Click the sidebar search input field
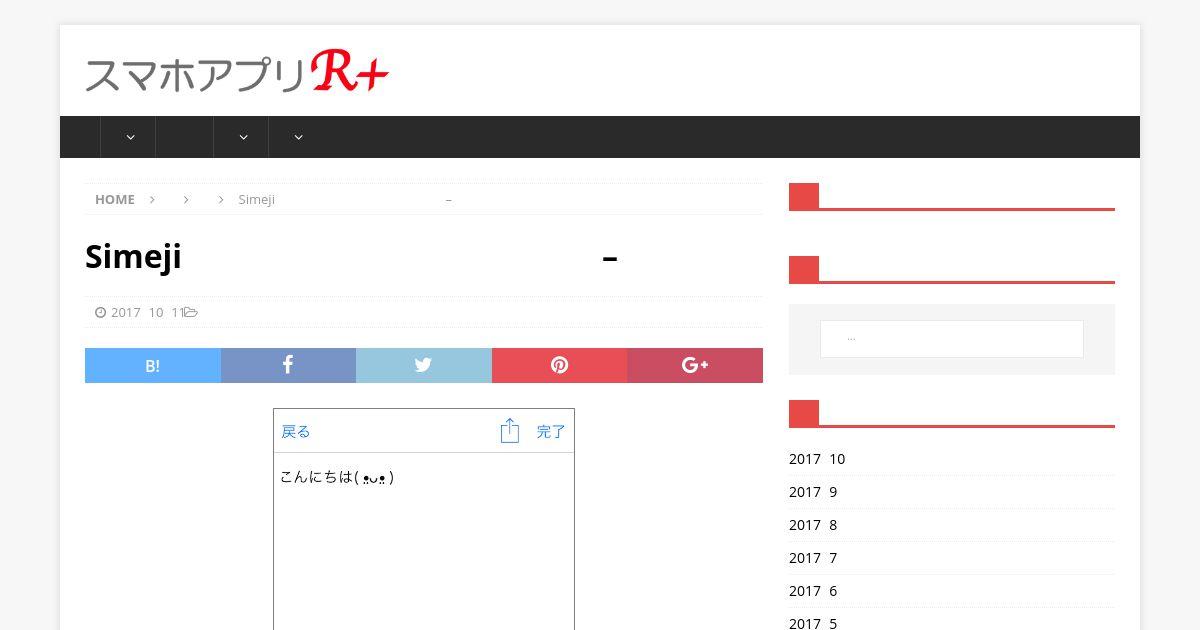1200x630 pixels. tap(952, 339)
